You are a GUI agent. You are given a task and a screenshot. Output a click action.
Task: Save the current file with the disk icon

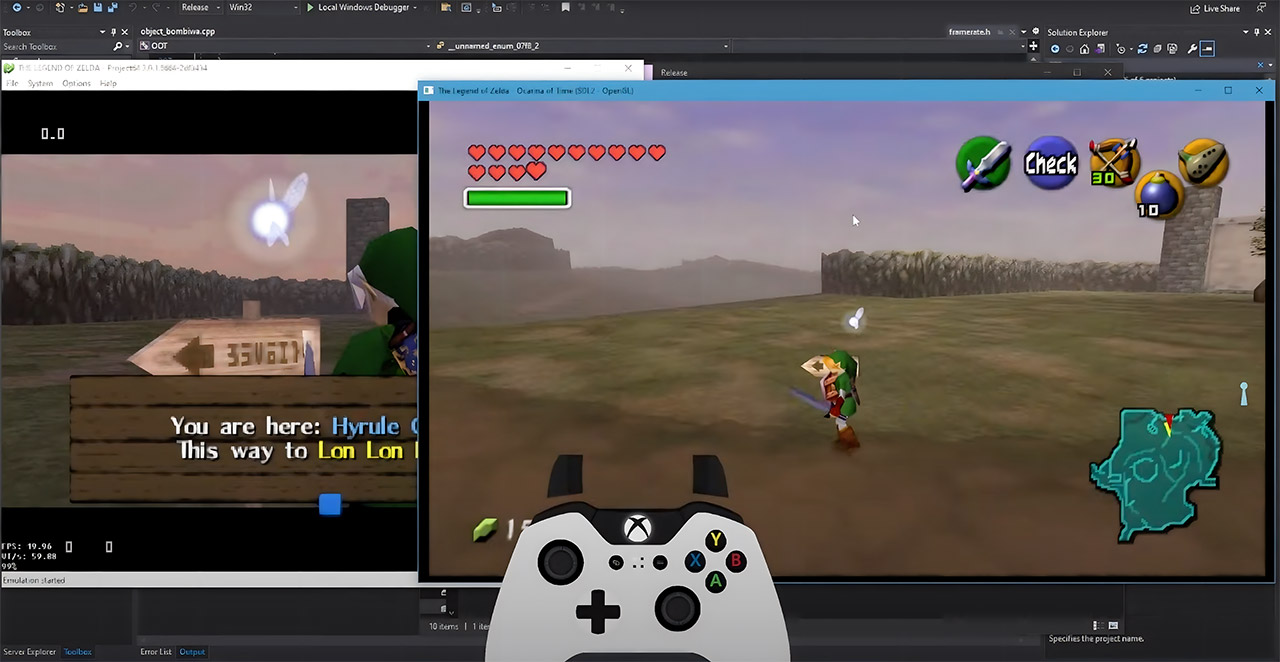pos(97,7)
